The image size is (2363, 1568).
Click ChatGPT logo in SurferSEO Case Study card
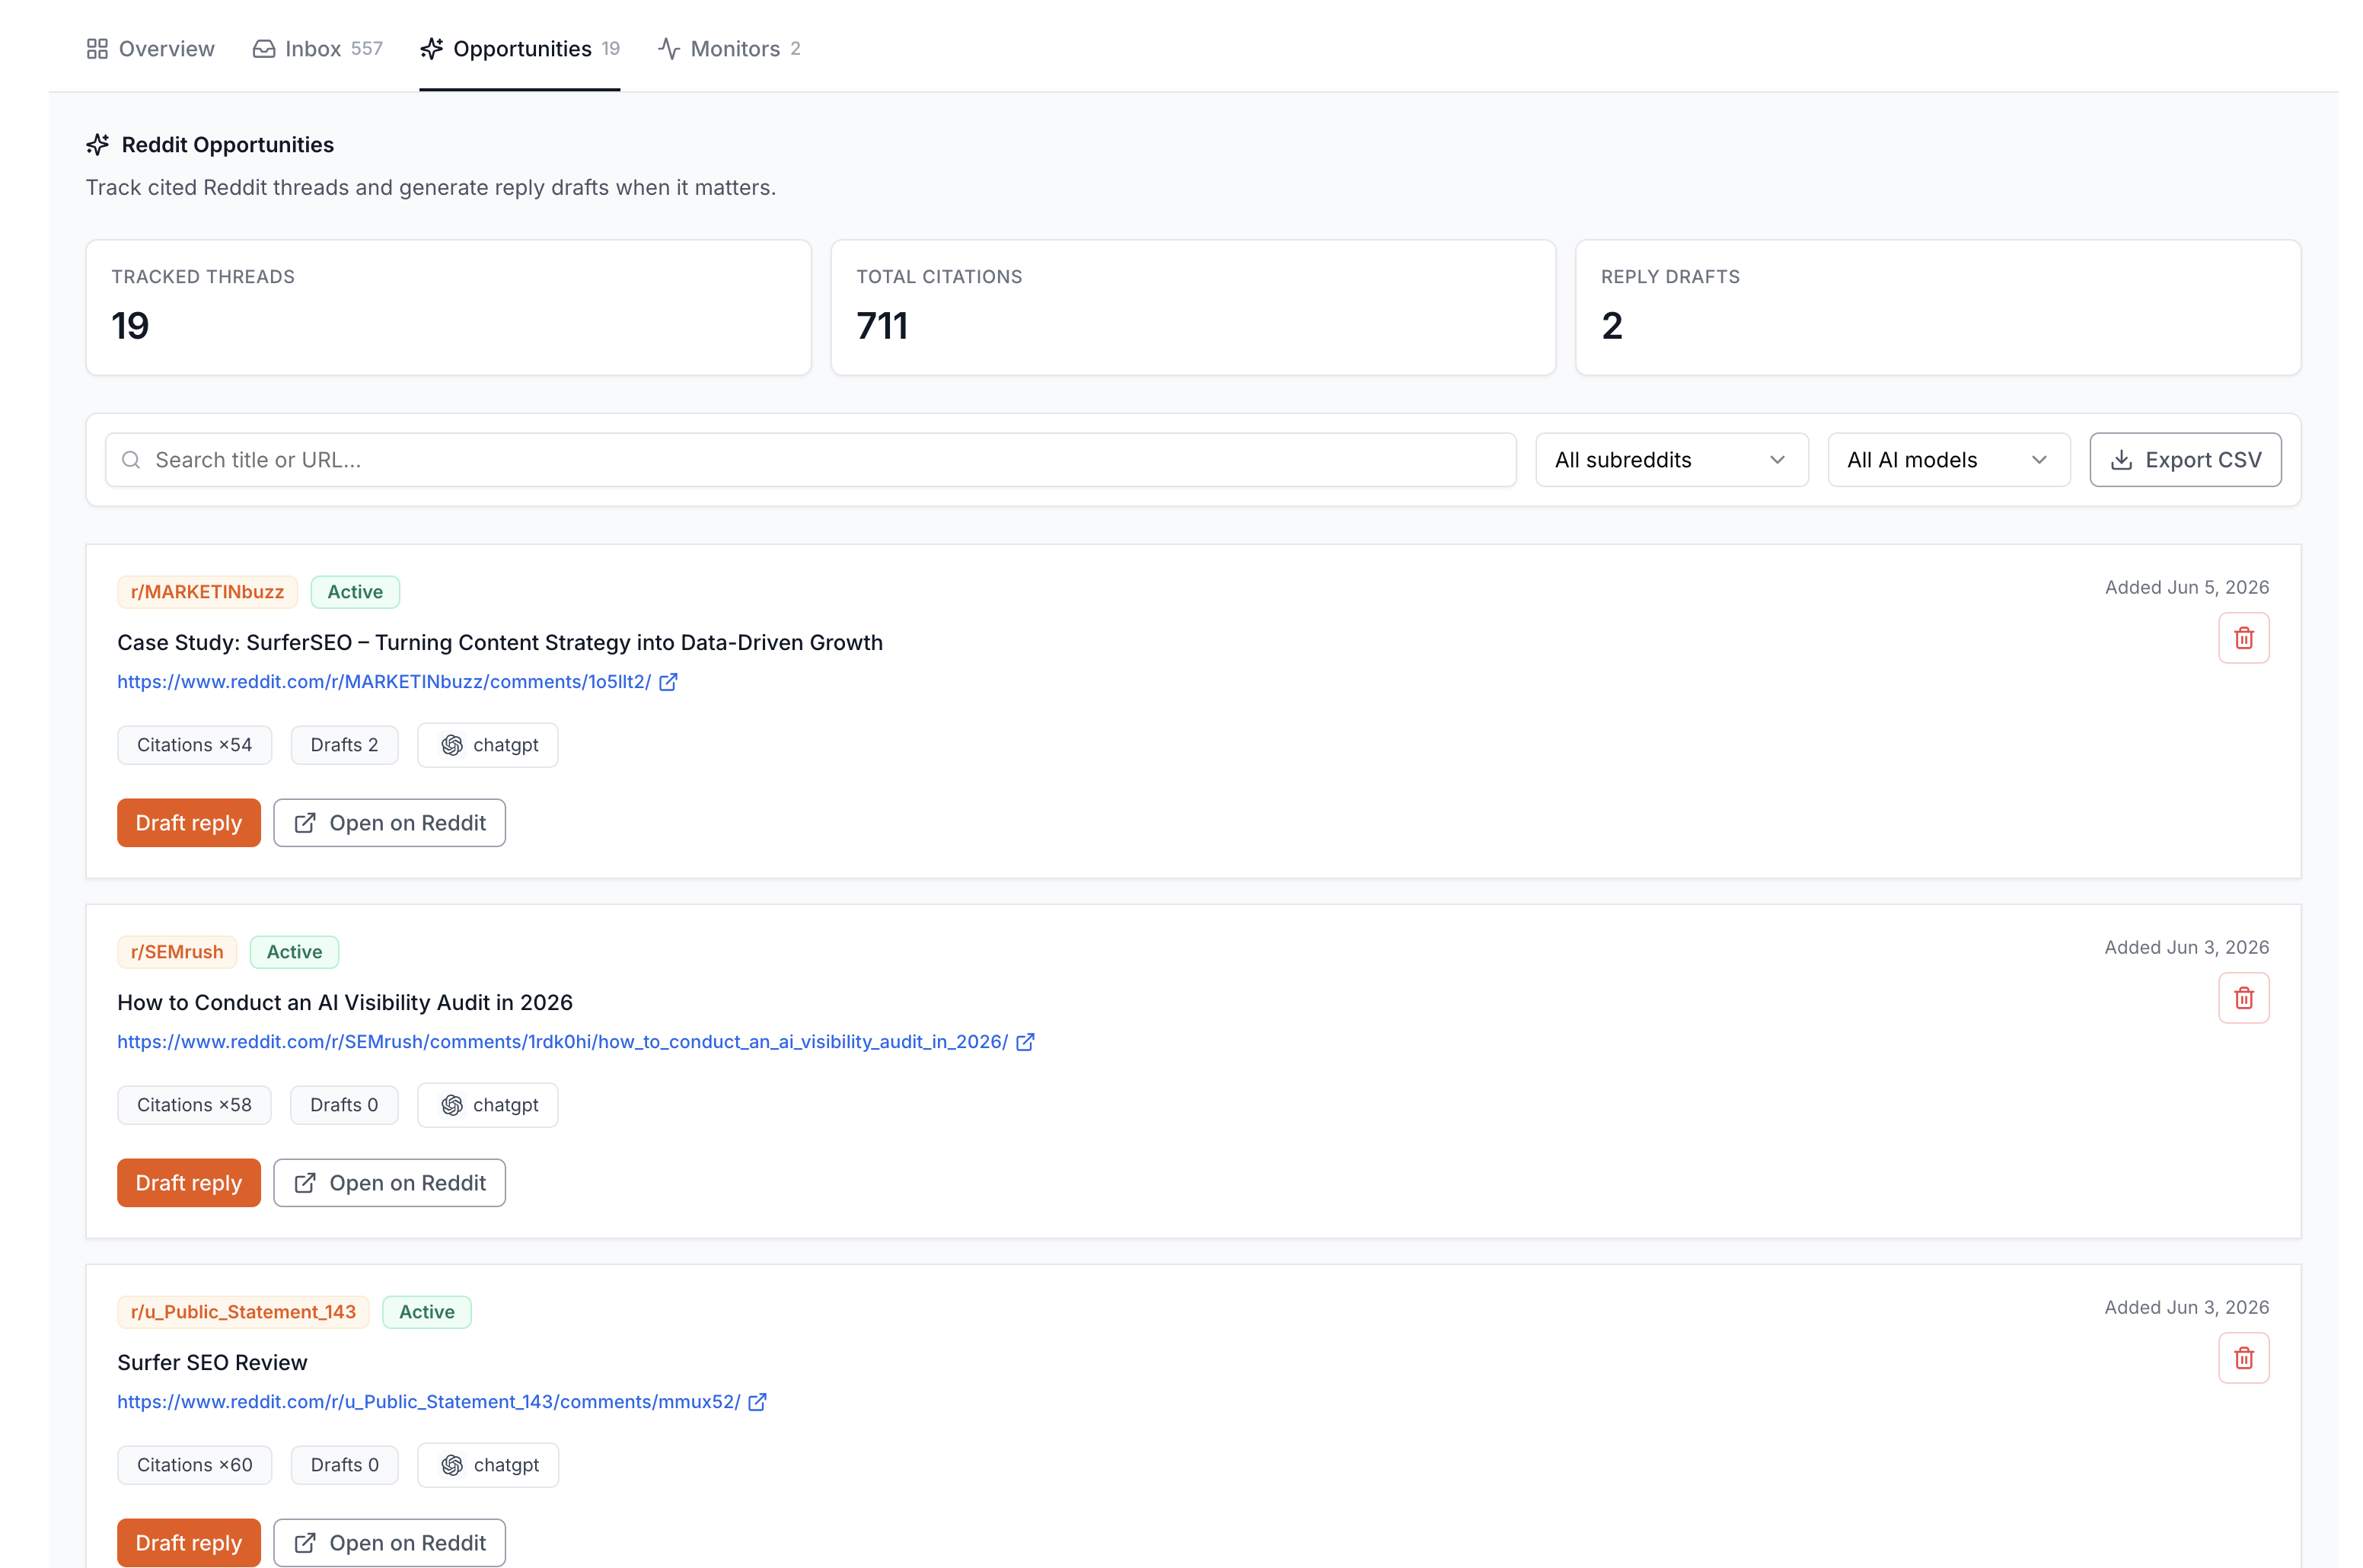click(x=452, y=745)
